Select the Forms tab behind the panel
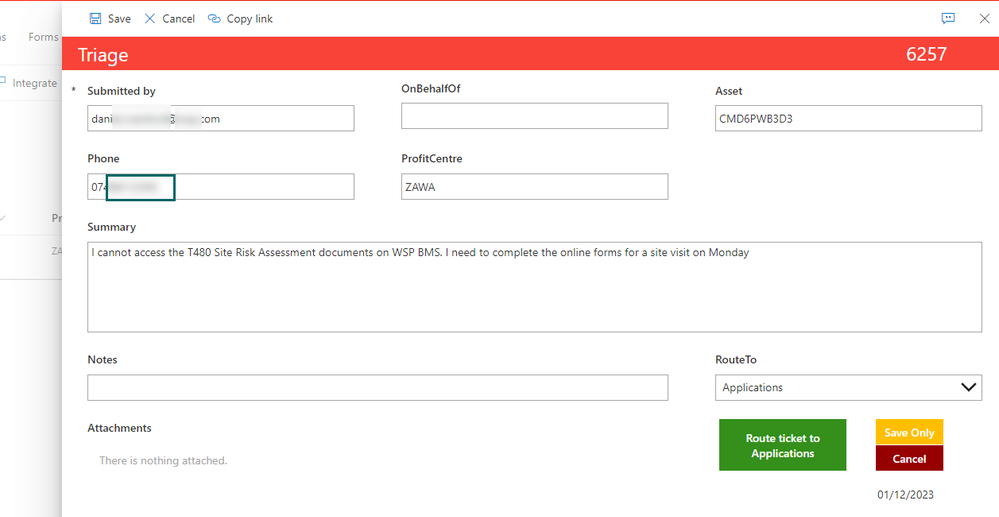The image size is (999, 517). tap(43, 37)
